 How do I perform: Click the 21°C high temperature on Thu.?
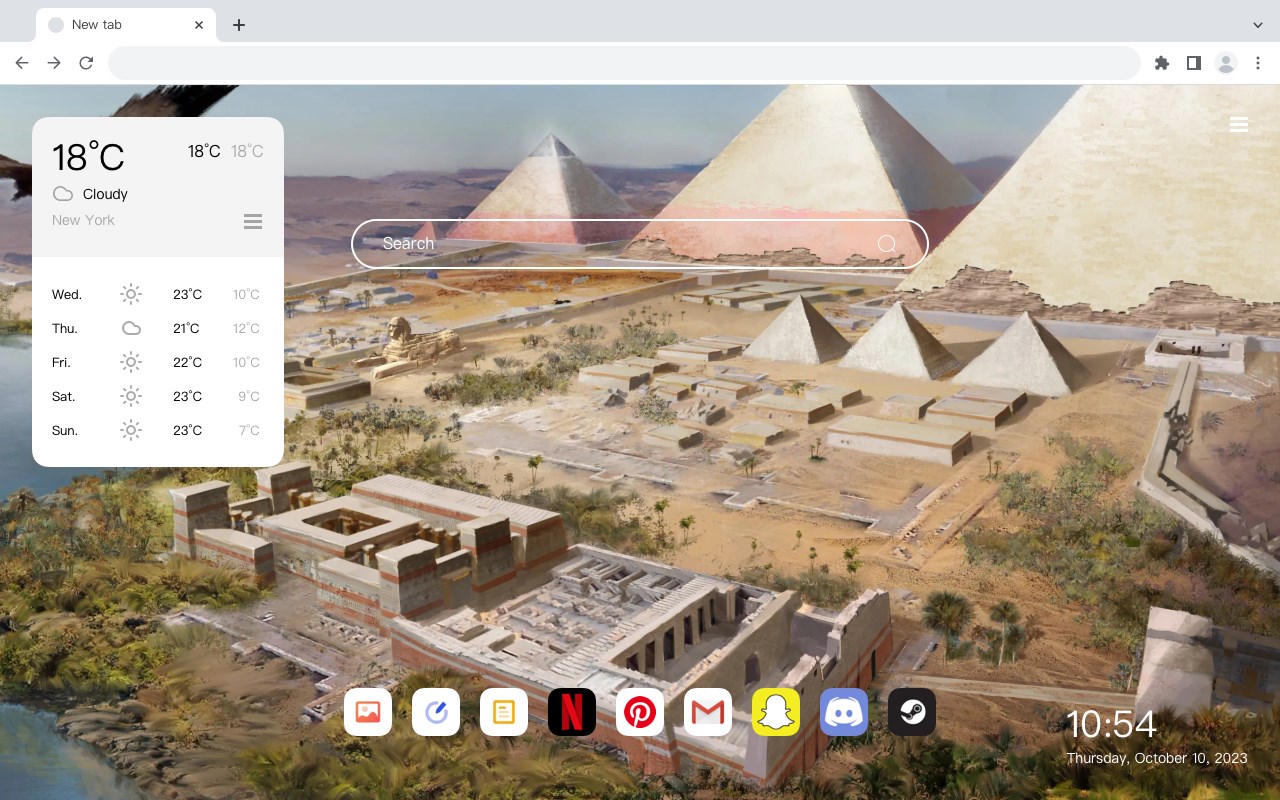click(186, 328)
